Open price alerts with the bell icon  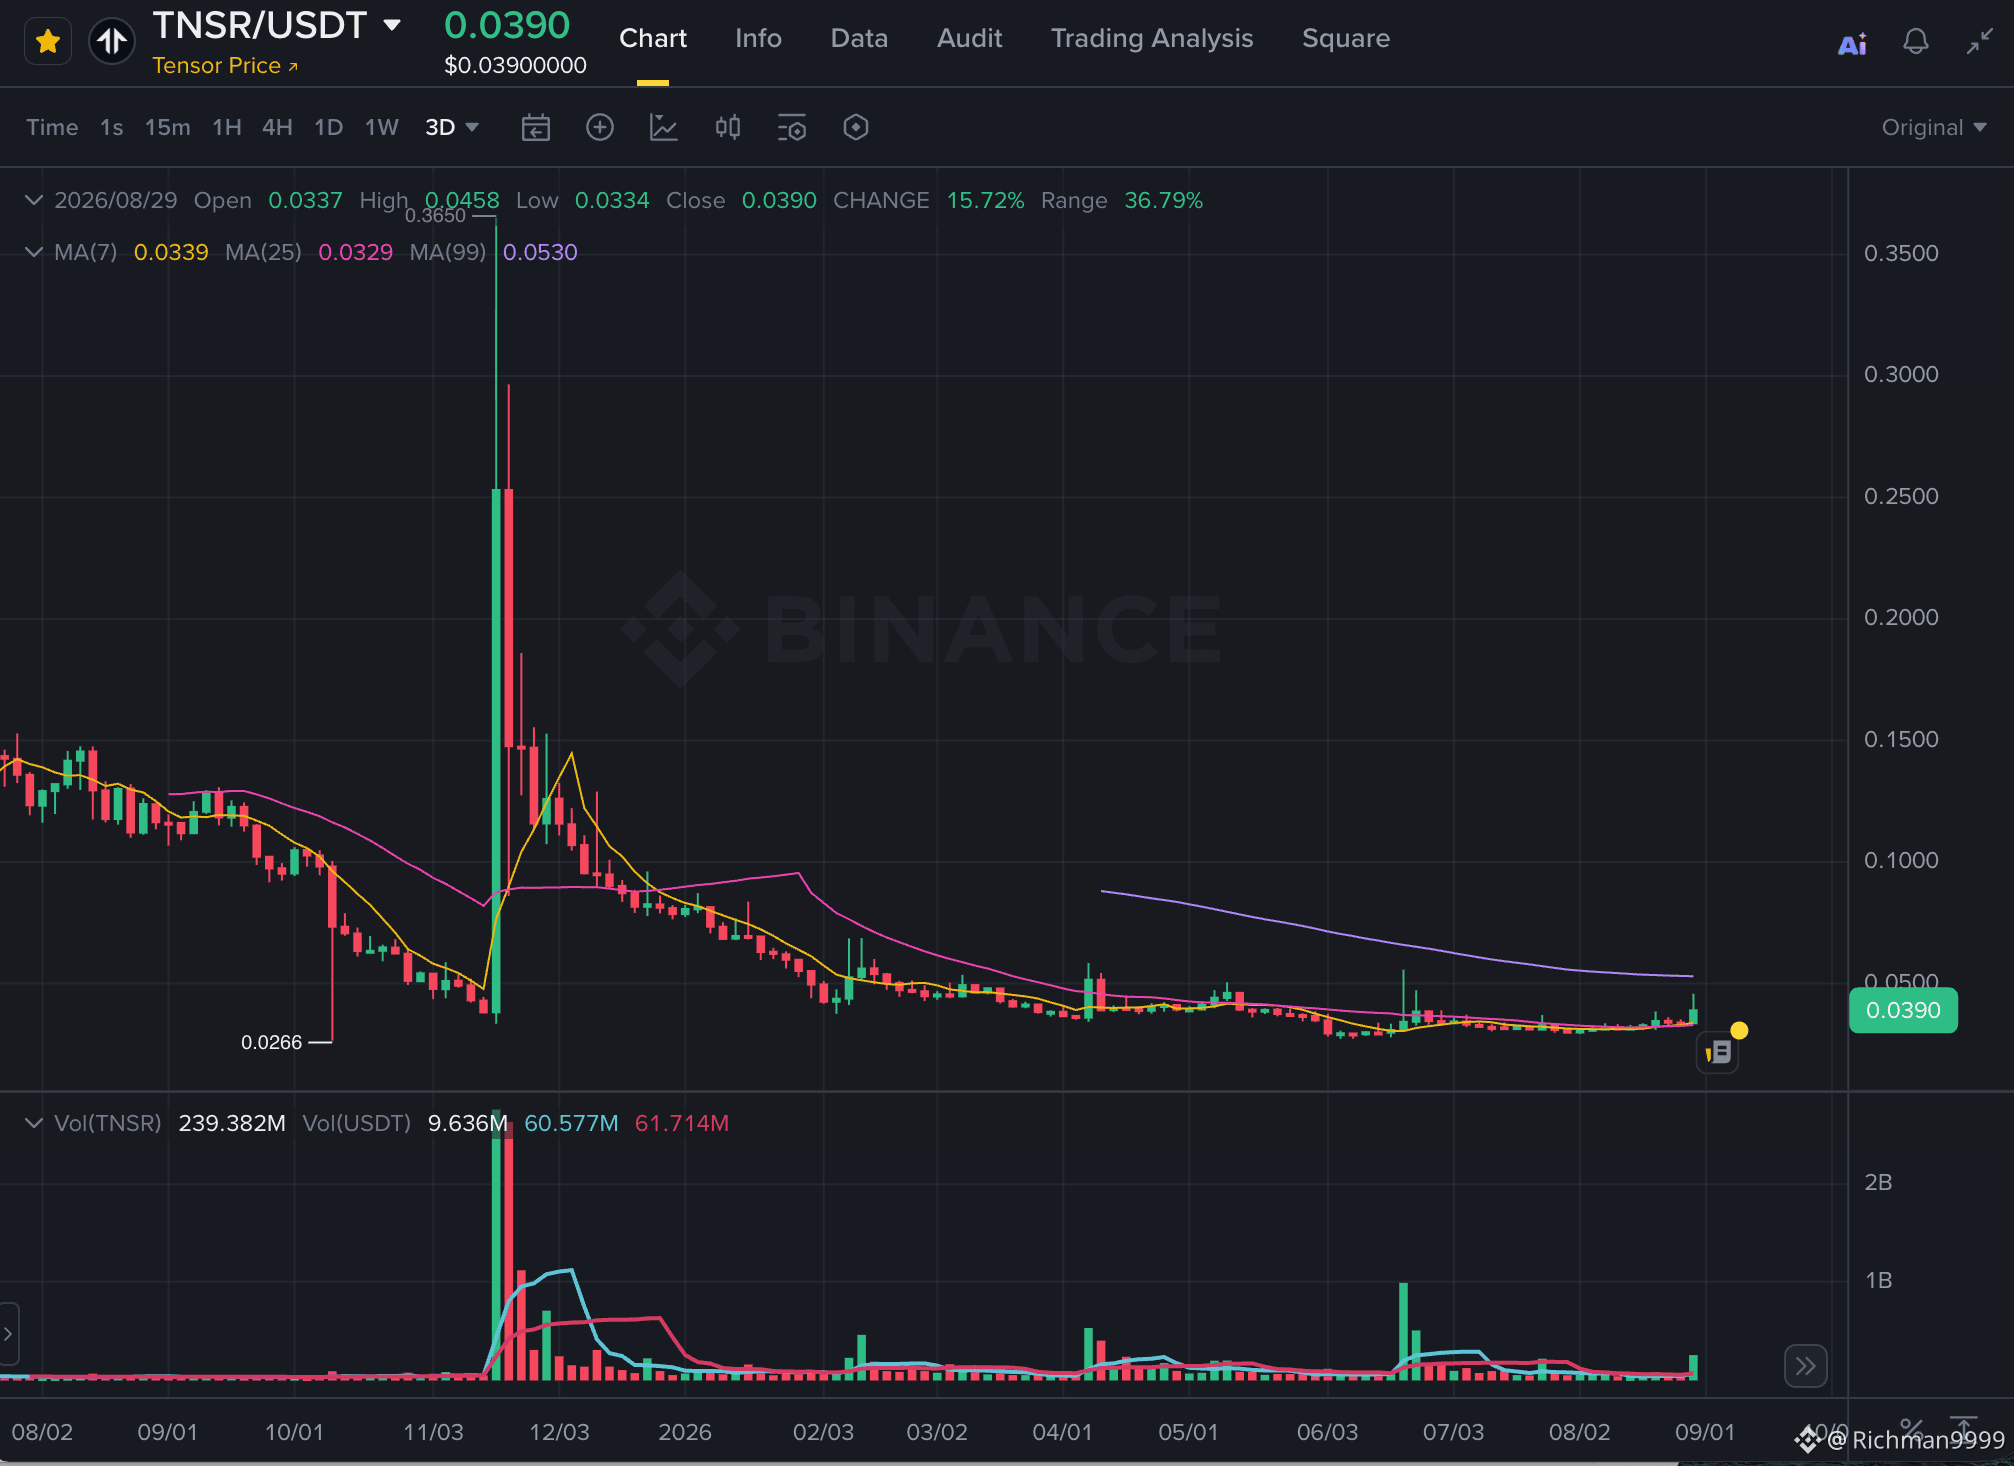(1916, 41)
